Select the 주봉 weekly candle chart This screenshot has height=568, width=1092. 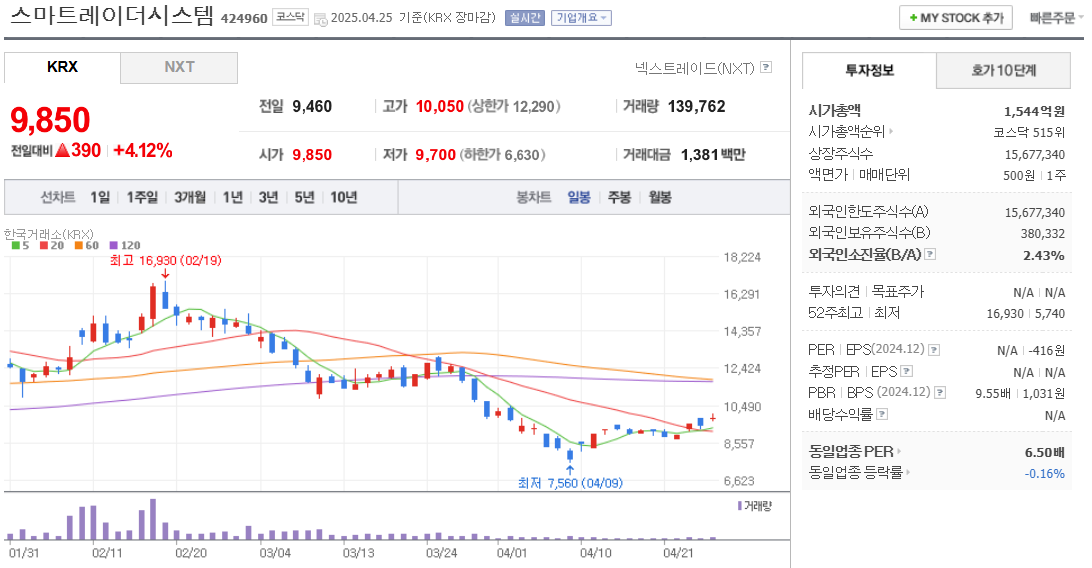click(x=619, y=198)
